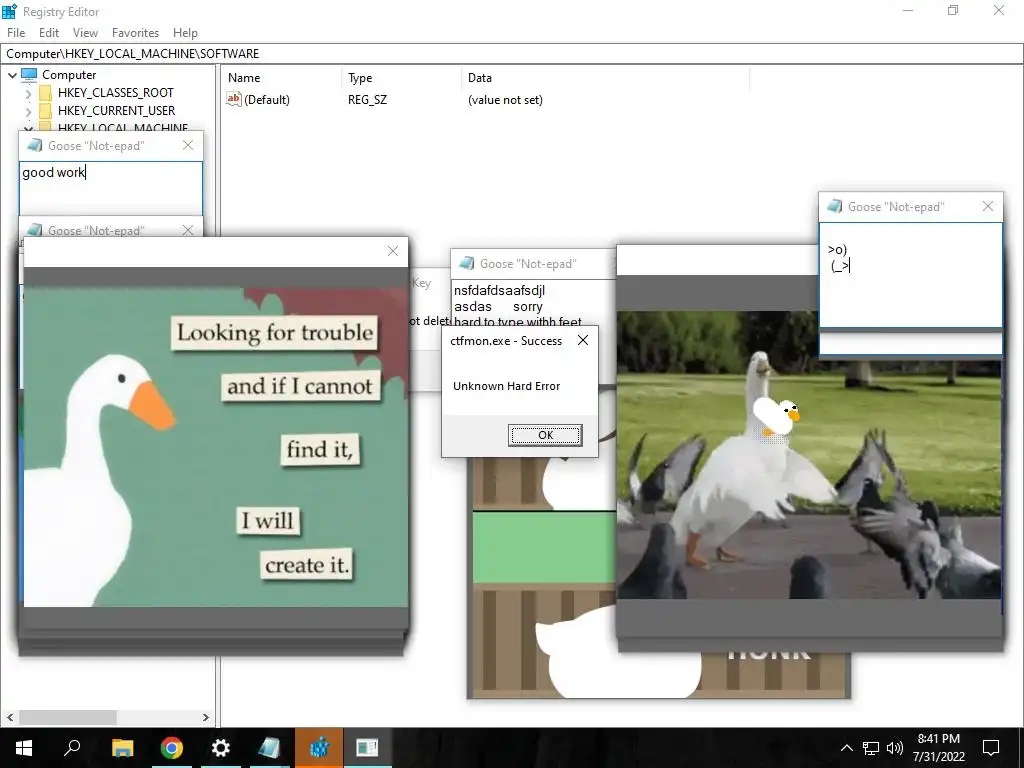Expand HKEY_CLASSES_ROOT tree node

[x=28, y=93]
